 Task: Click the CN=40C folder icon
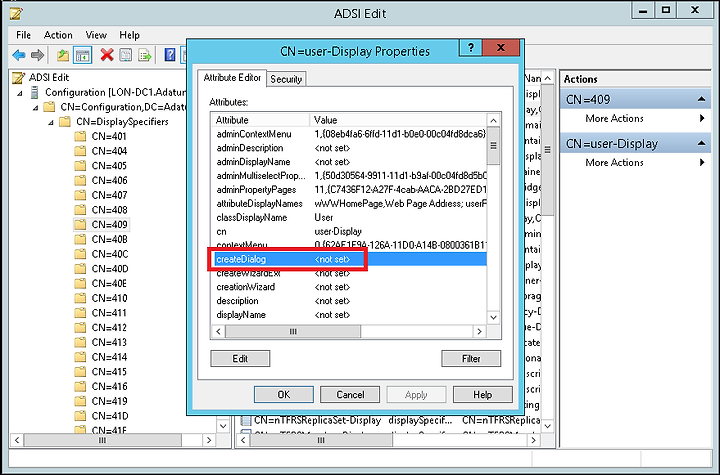coord(80,254)
